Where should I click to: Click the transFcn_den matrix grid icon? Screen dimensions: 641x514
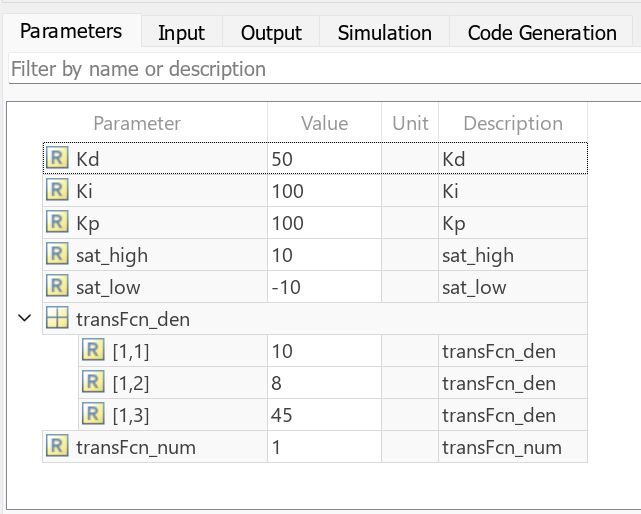(x=57, y=319)
